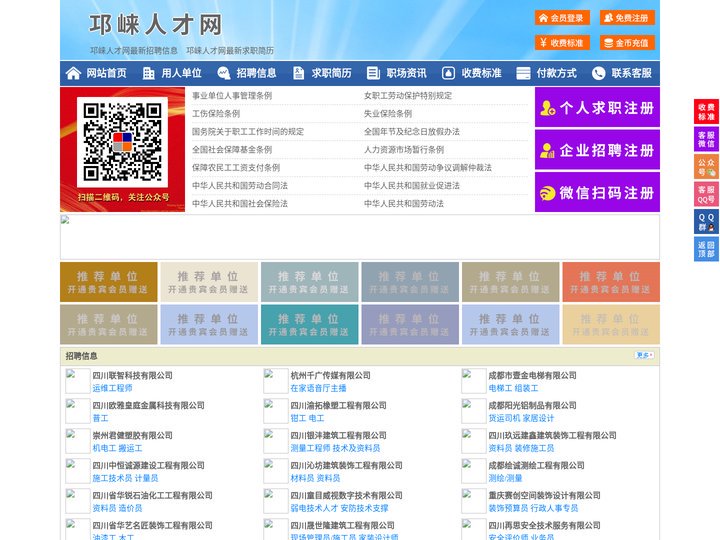Open 招聘信息 navigation item

point(256,73)
